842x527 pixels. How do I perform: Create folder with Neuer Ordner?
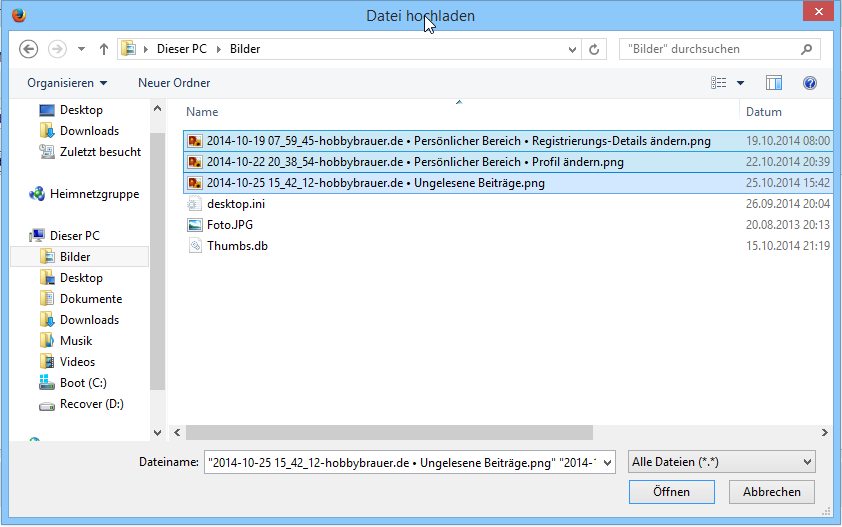tap(174, 83)
